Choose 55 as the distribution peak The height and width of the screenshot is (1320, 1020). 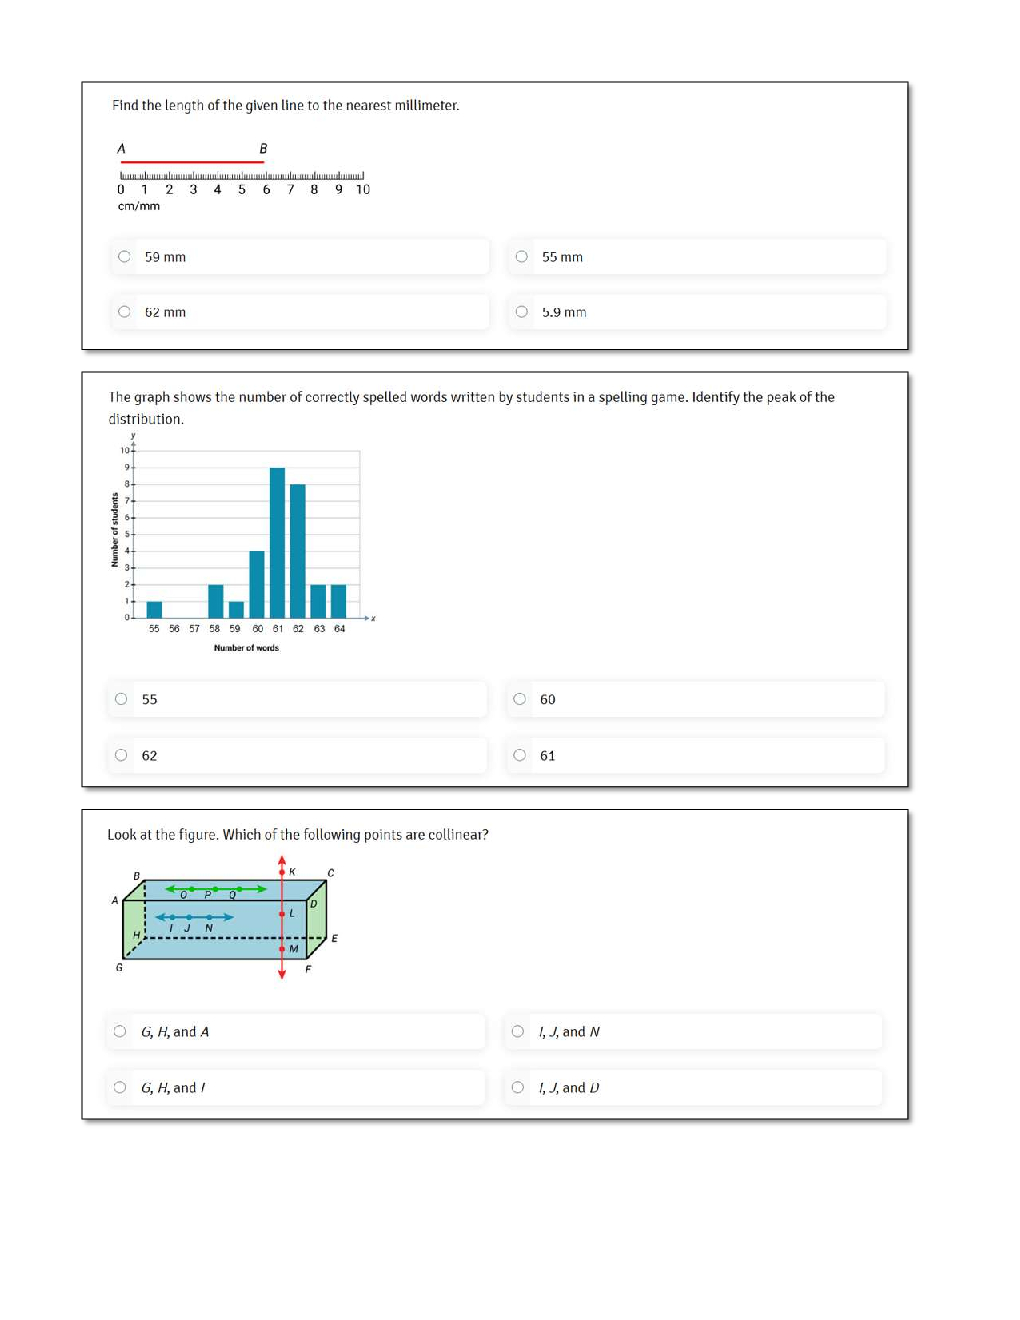tap(121, 699)
